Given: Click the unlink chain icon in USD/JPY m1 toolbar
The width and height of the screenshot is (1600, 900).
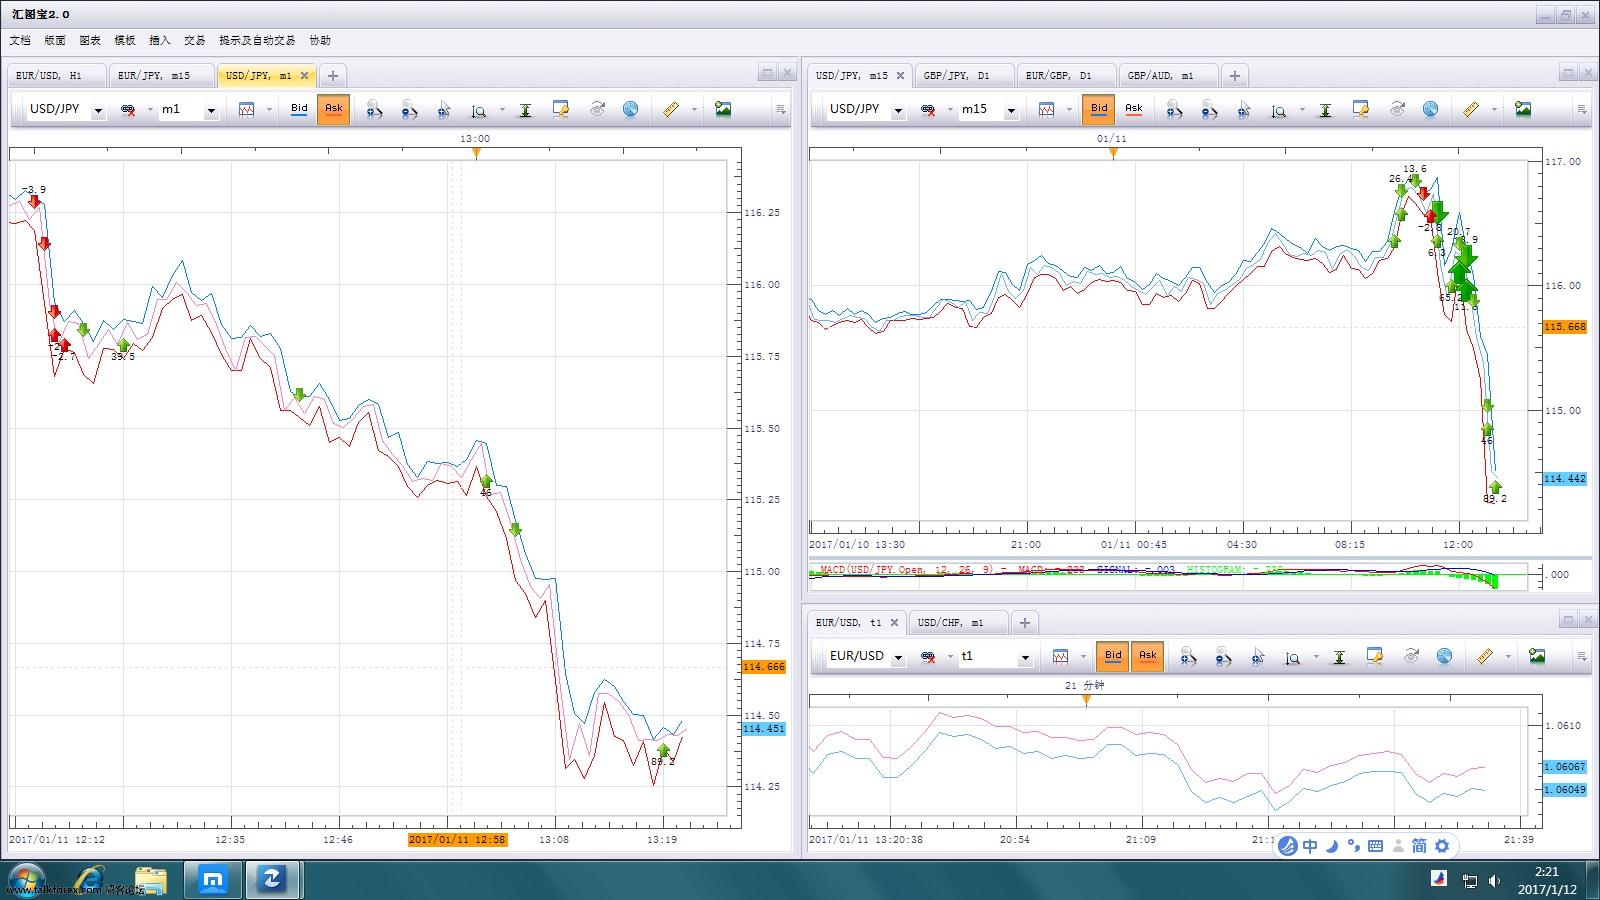Looking at the screenshot, I should click(128, 109).
